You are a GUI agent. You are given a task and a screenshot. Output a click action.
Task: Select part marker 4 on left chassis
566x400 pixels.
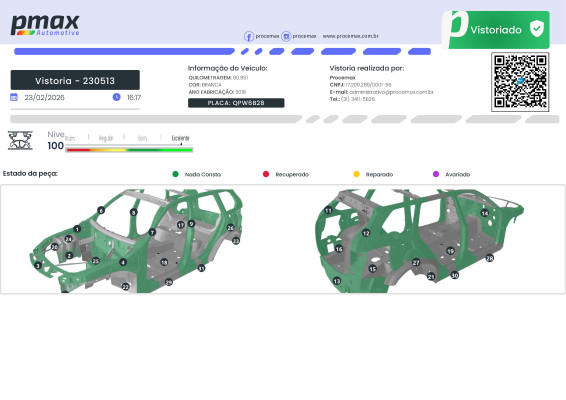[123, 262]
